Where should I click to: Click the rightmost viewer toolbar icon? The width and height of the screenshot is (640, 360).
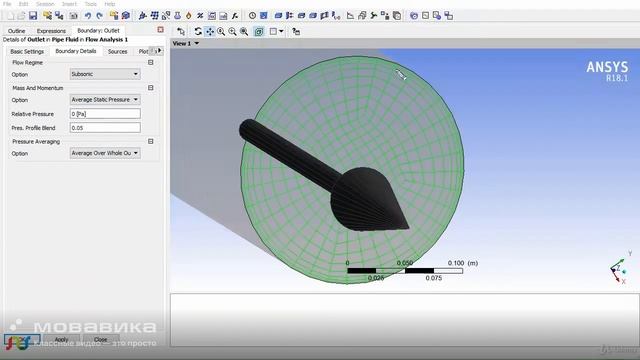296,31
